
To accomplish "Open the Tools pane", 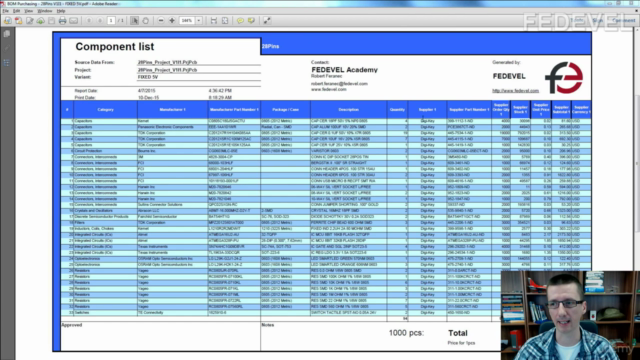I will tap(577, 20).
